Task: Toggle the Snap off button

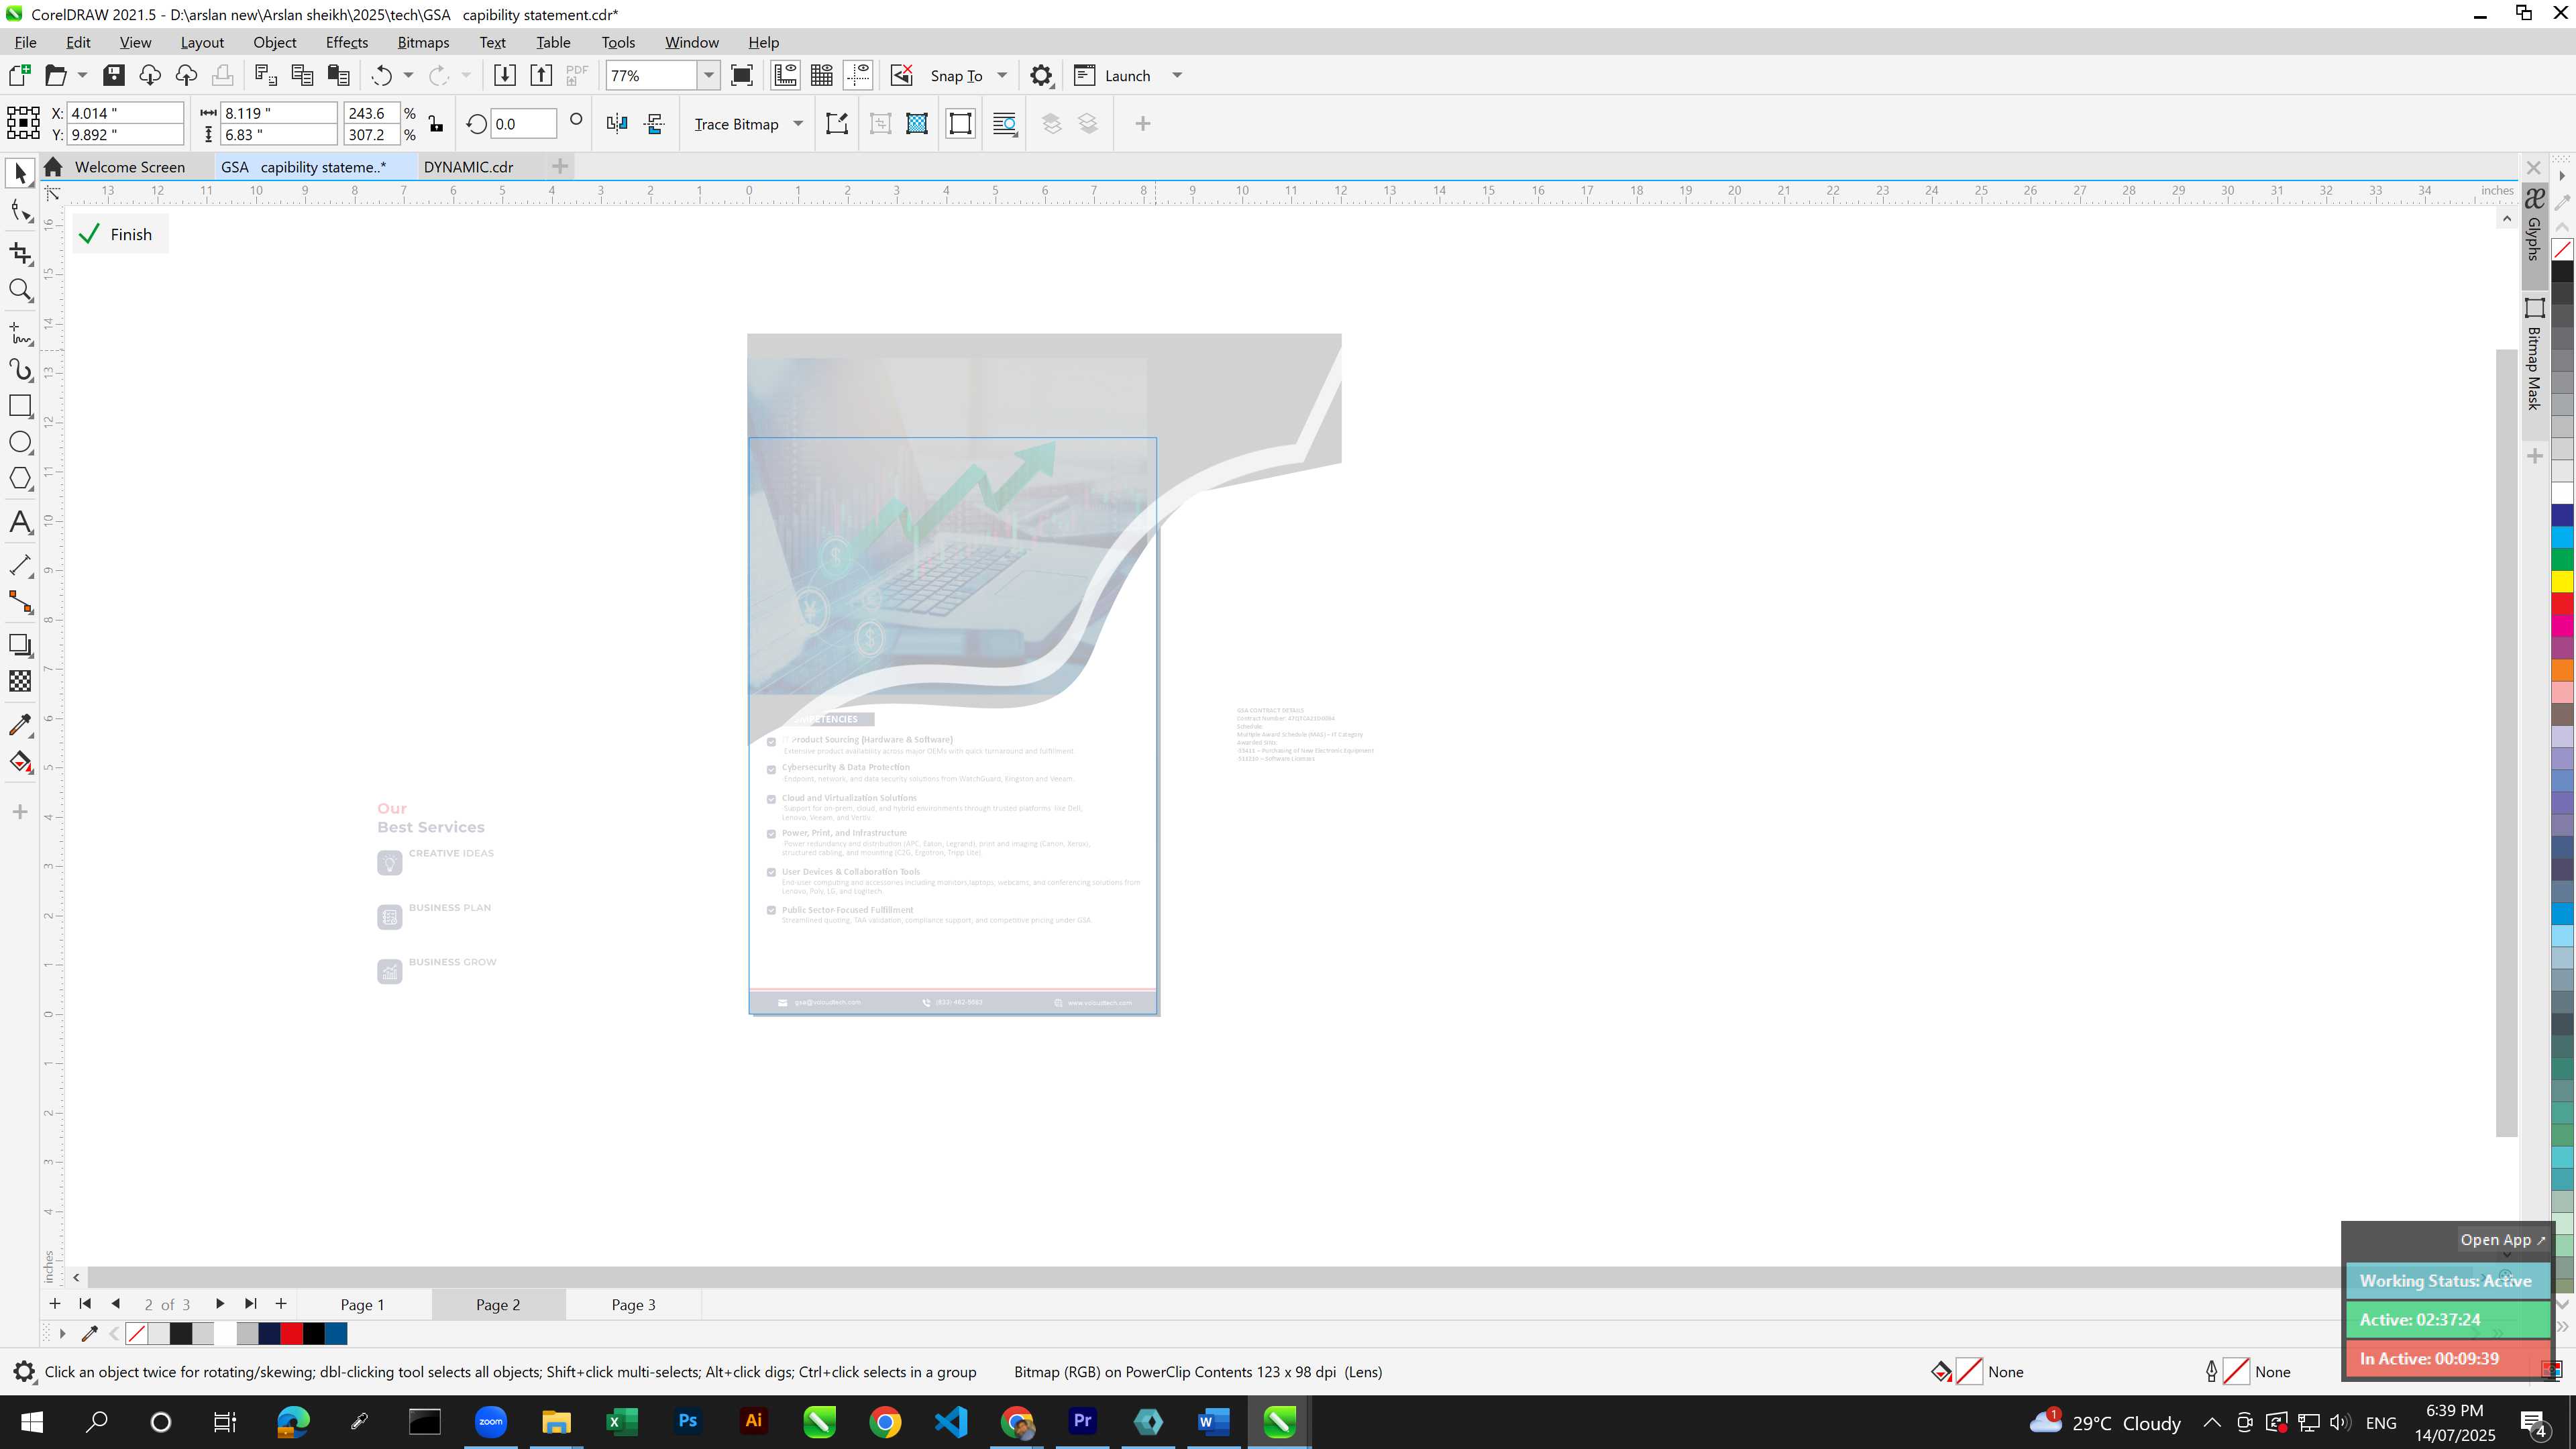Action: tap(901, 75)
